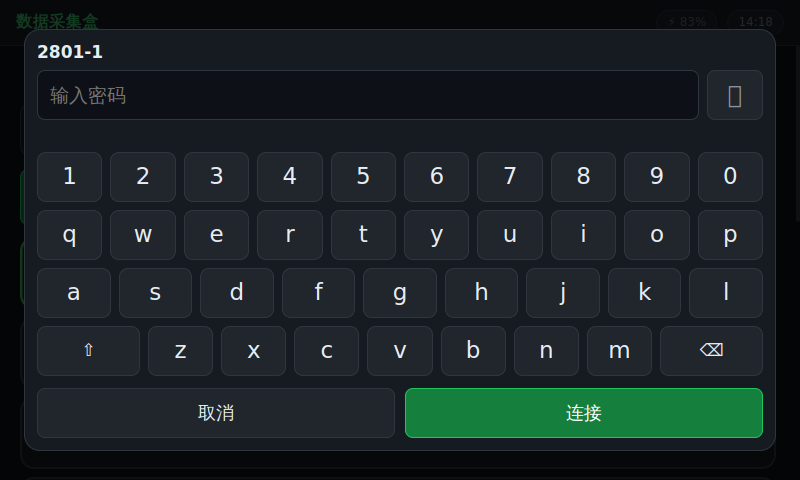The height and width of the screenshot is (480, 800).
Task: Tap the letter g key
Action: pyautogui.click(x=400, y=293)
